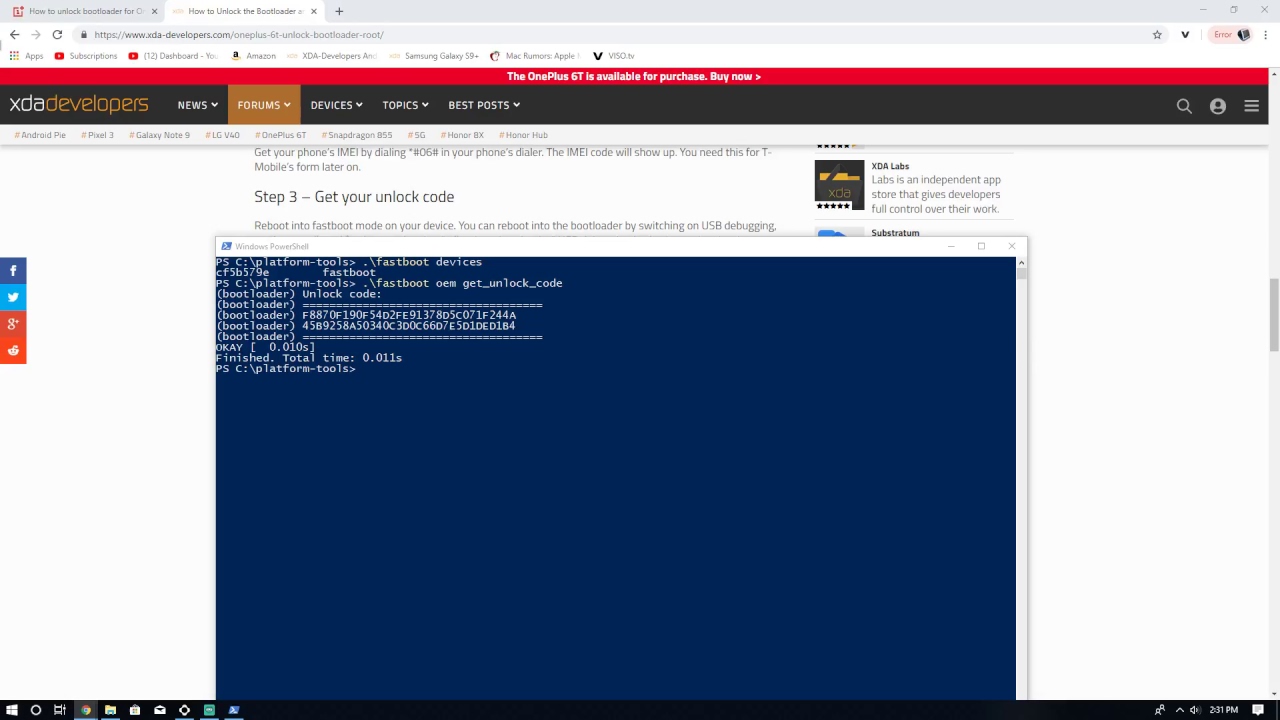The width and height of the screenshot is (1280, 720).
Task: Open Cortana search circle in the taskbar
Action: pyautogui.click(x=36, y=710)
